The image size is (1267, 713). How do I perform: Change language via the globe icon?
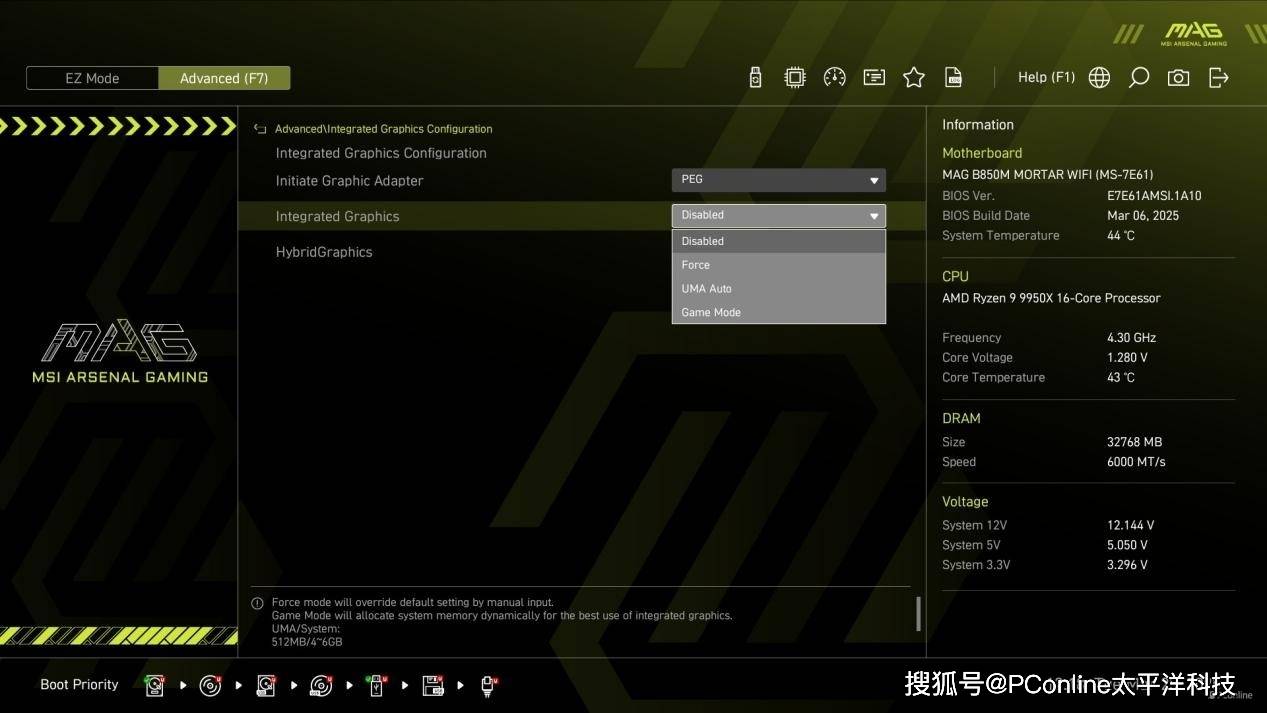[1099, 78]
